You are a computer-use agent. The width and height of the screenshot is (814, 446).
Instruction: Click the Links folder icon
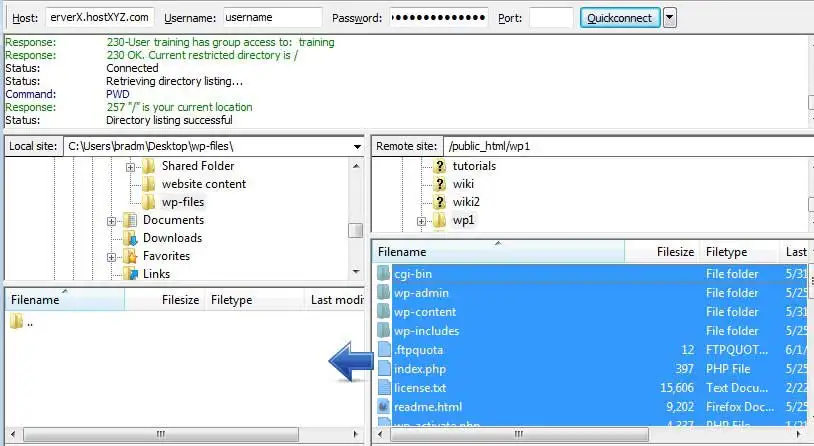click(130, 274)
